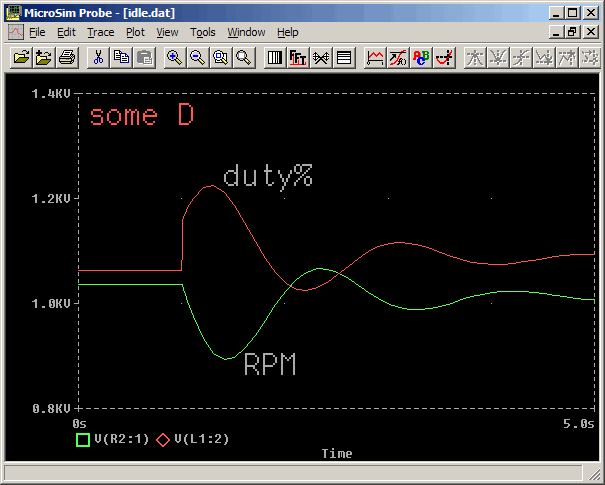
Task: Click the ABC text label icon
Action: point(421,57)
